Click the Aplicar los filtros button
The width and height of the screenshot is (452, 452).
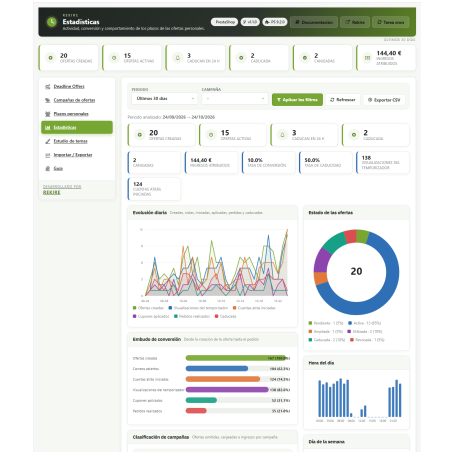tap(297, 100)
